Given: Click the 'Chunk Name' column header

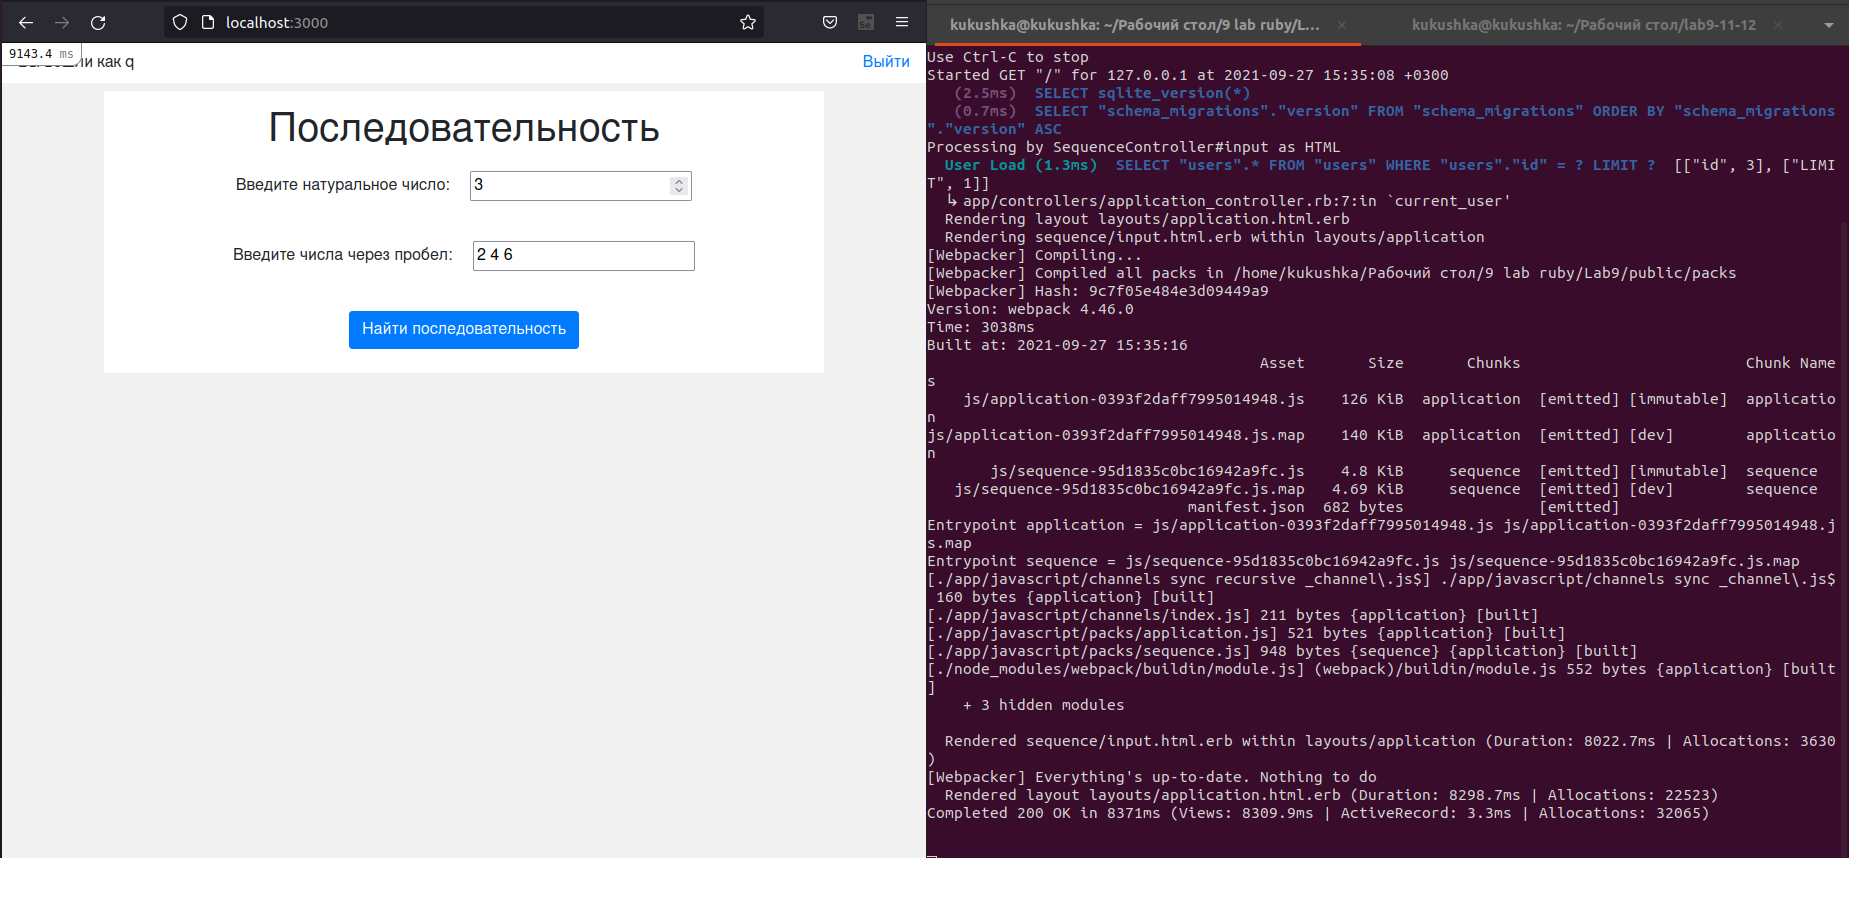Looking at the screenshot, I should (1790, 363).
